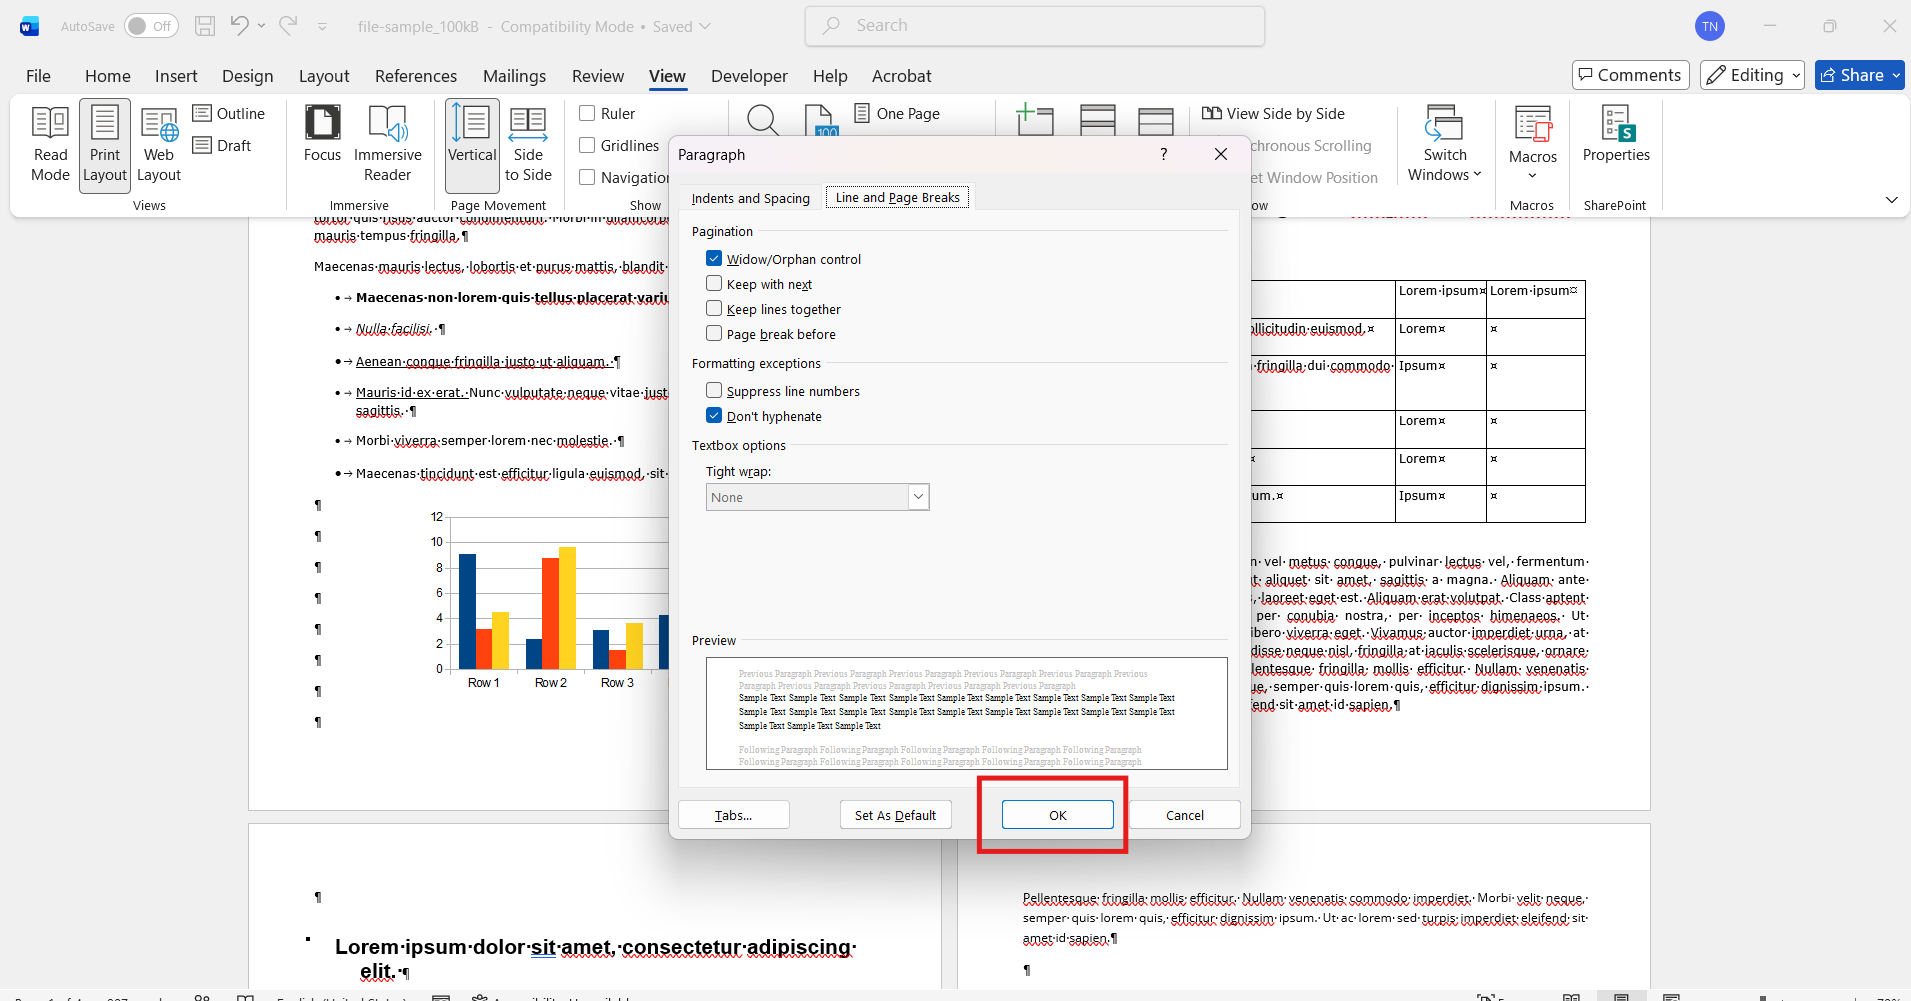Check Keep with next
Viewport: 1911px width, 1001px height.
coord(714,284)
